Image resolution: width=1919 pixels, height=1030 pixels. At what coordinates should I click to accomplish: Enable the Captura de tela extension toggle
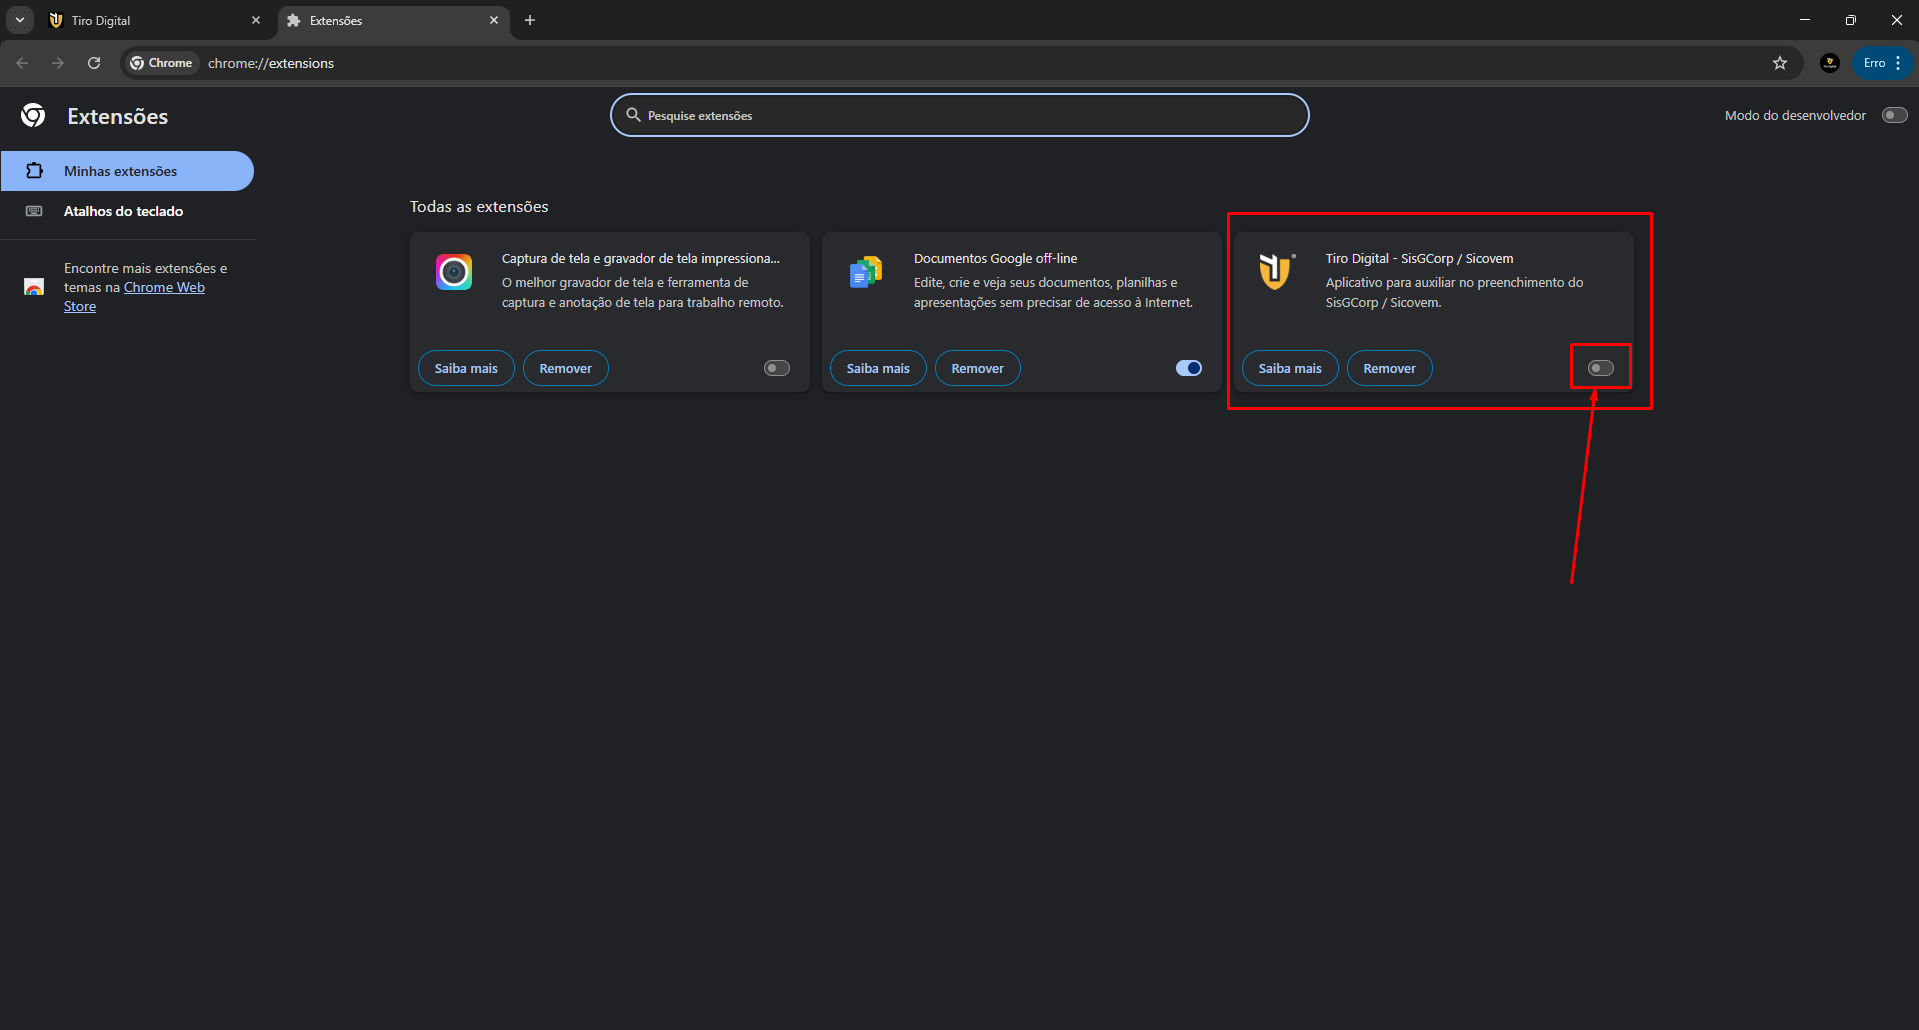777,368
